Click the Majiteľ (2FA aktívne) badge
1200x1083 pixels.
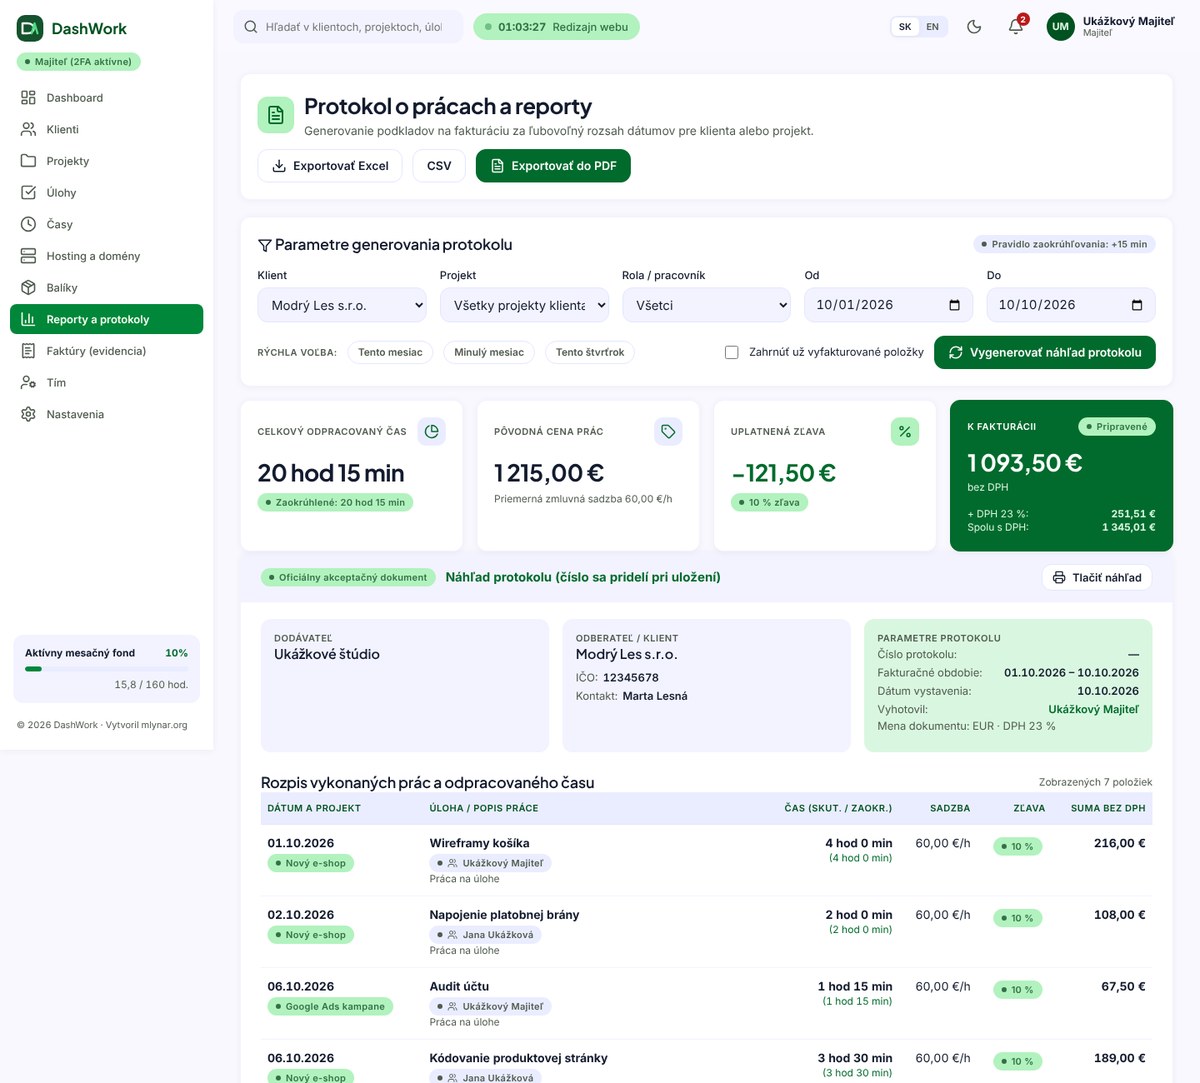click(x=79, y=62)
